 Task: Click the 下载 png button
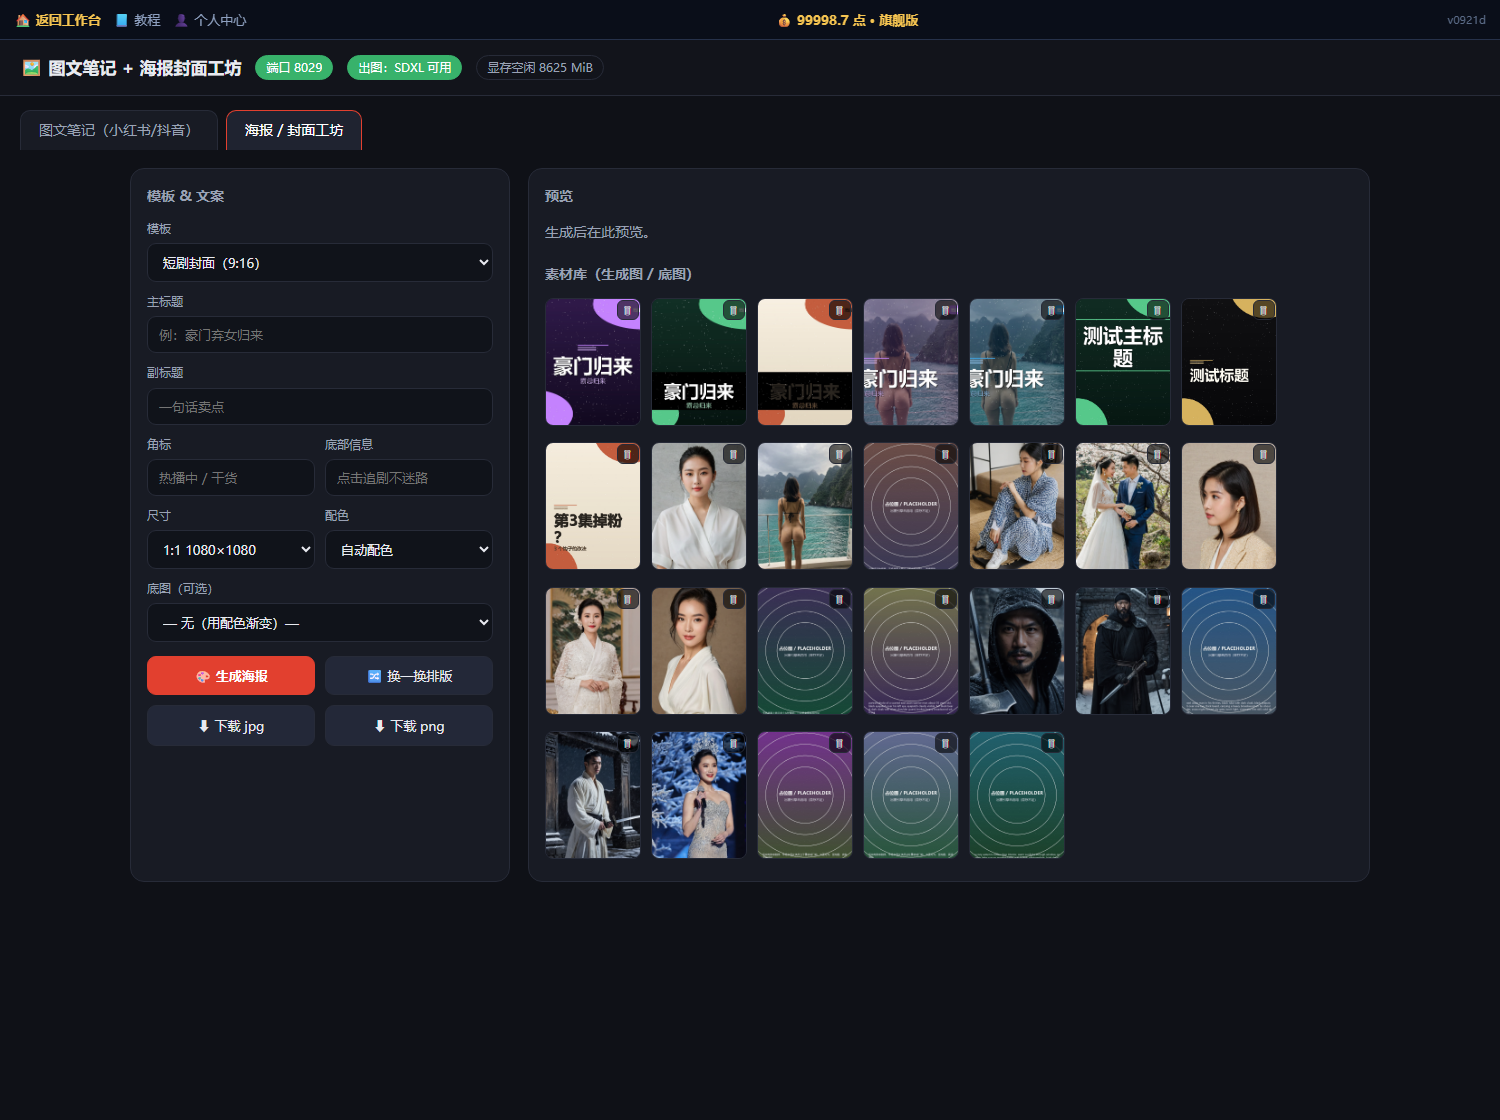tap(409, 726)
